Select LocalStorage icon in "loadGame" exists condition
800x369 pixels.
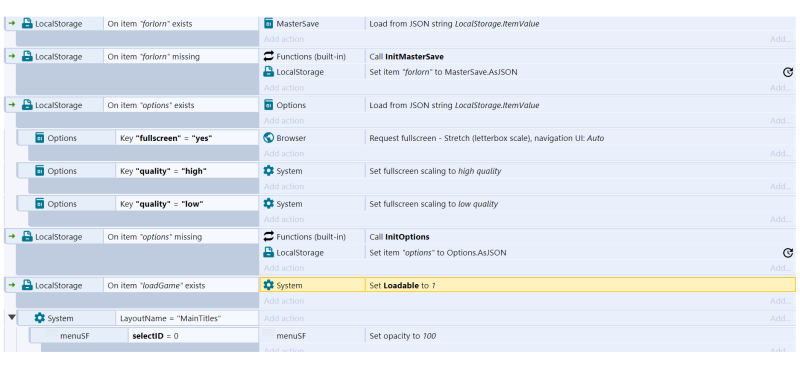(x=27, y=285)
